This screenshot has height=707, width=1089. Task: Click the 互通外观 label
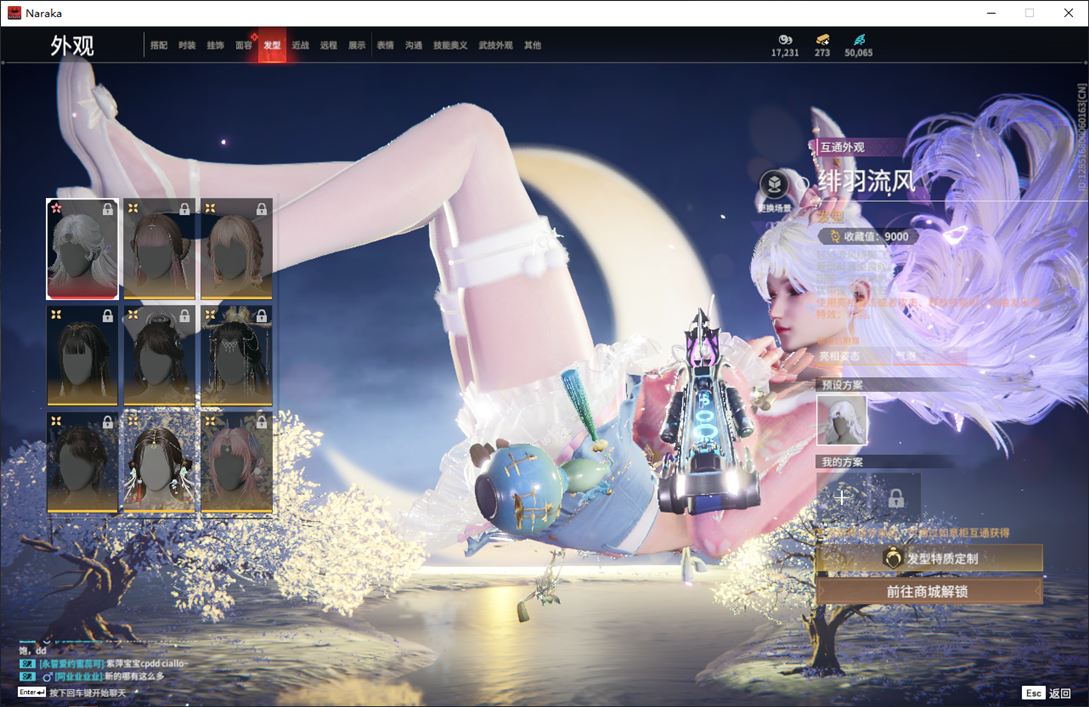coord(842,147)
